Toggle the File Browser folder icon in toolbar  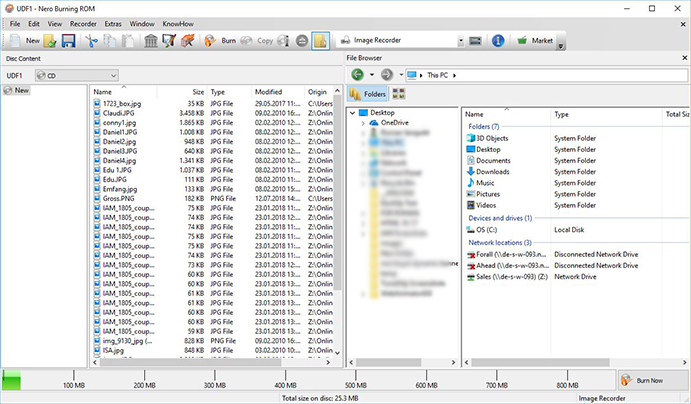coord(320,41)
